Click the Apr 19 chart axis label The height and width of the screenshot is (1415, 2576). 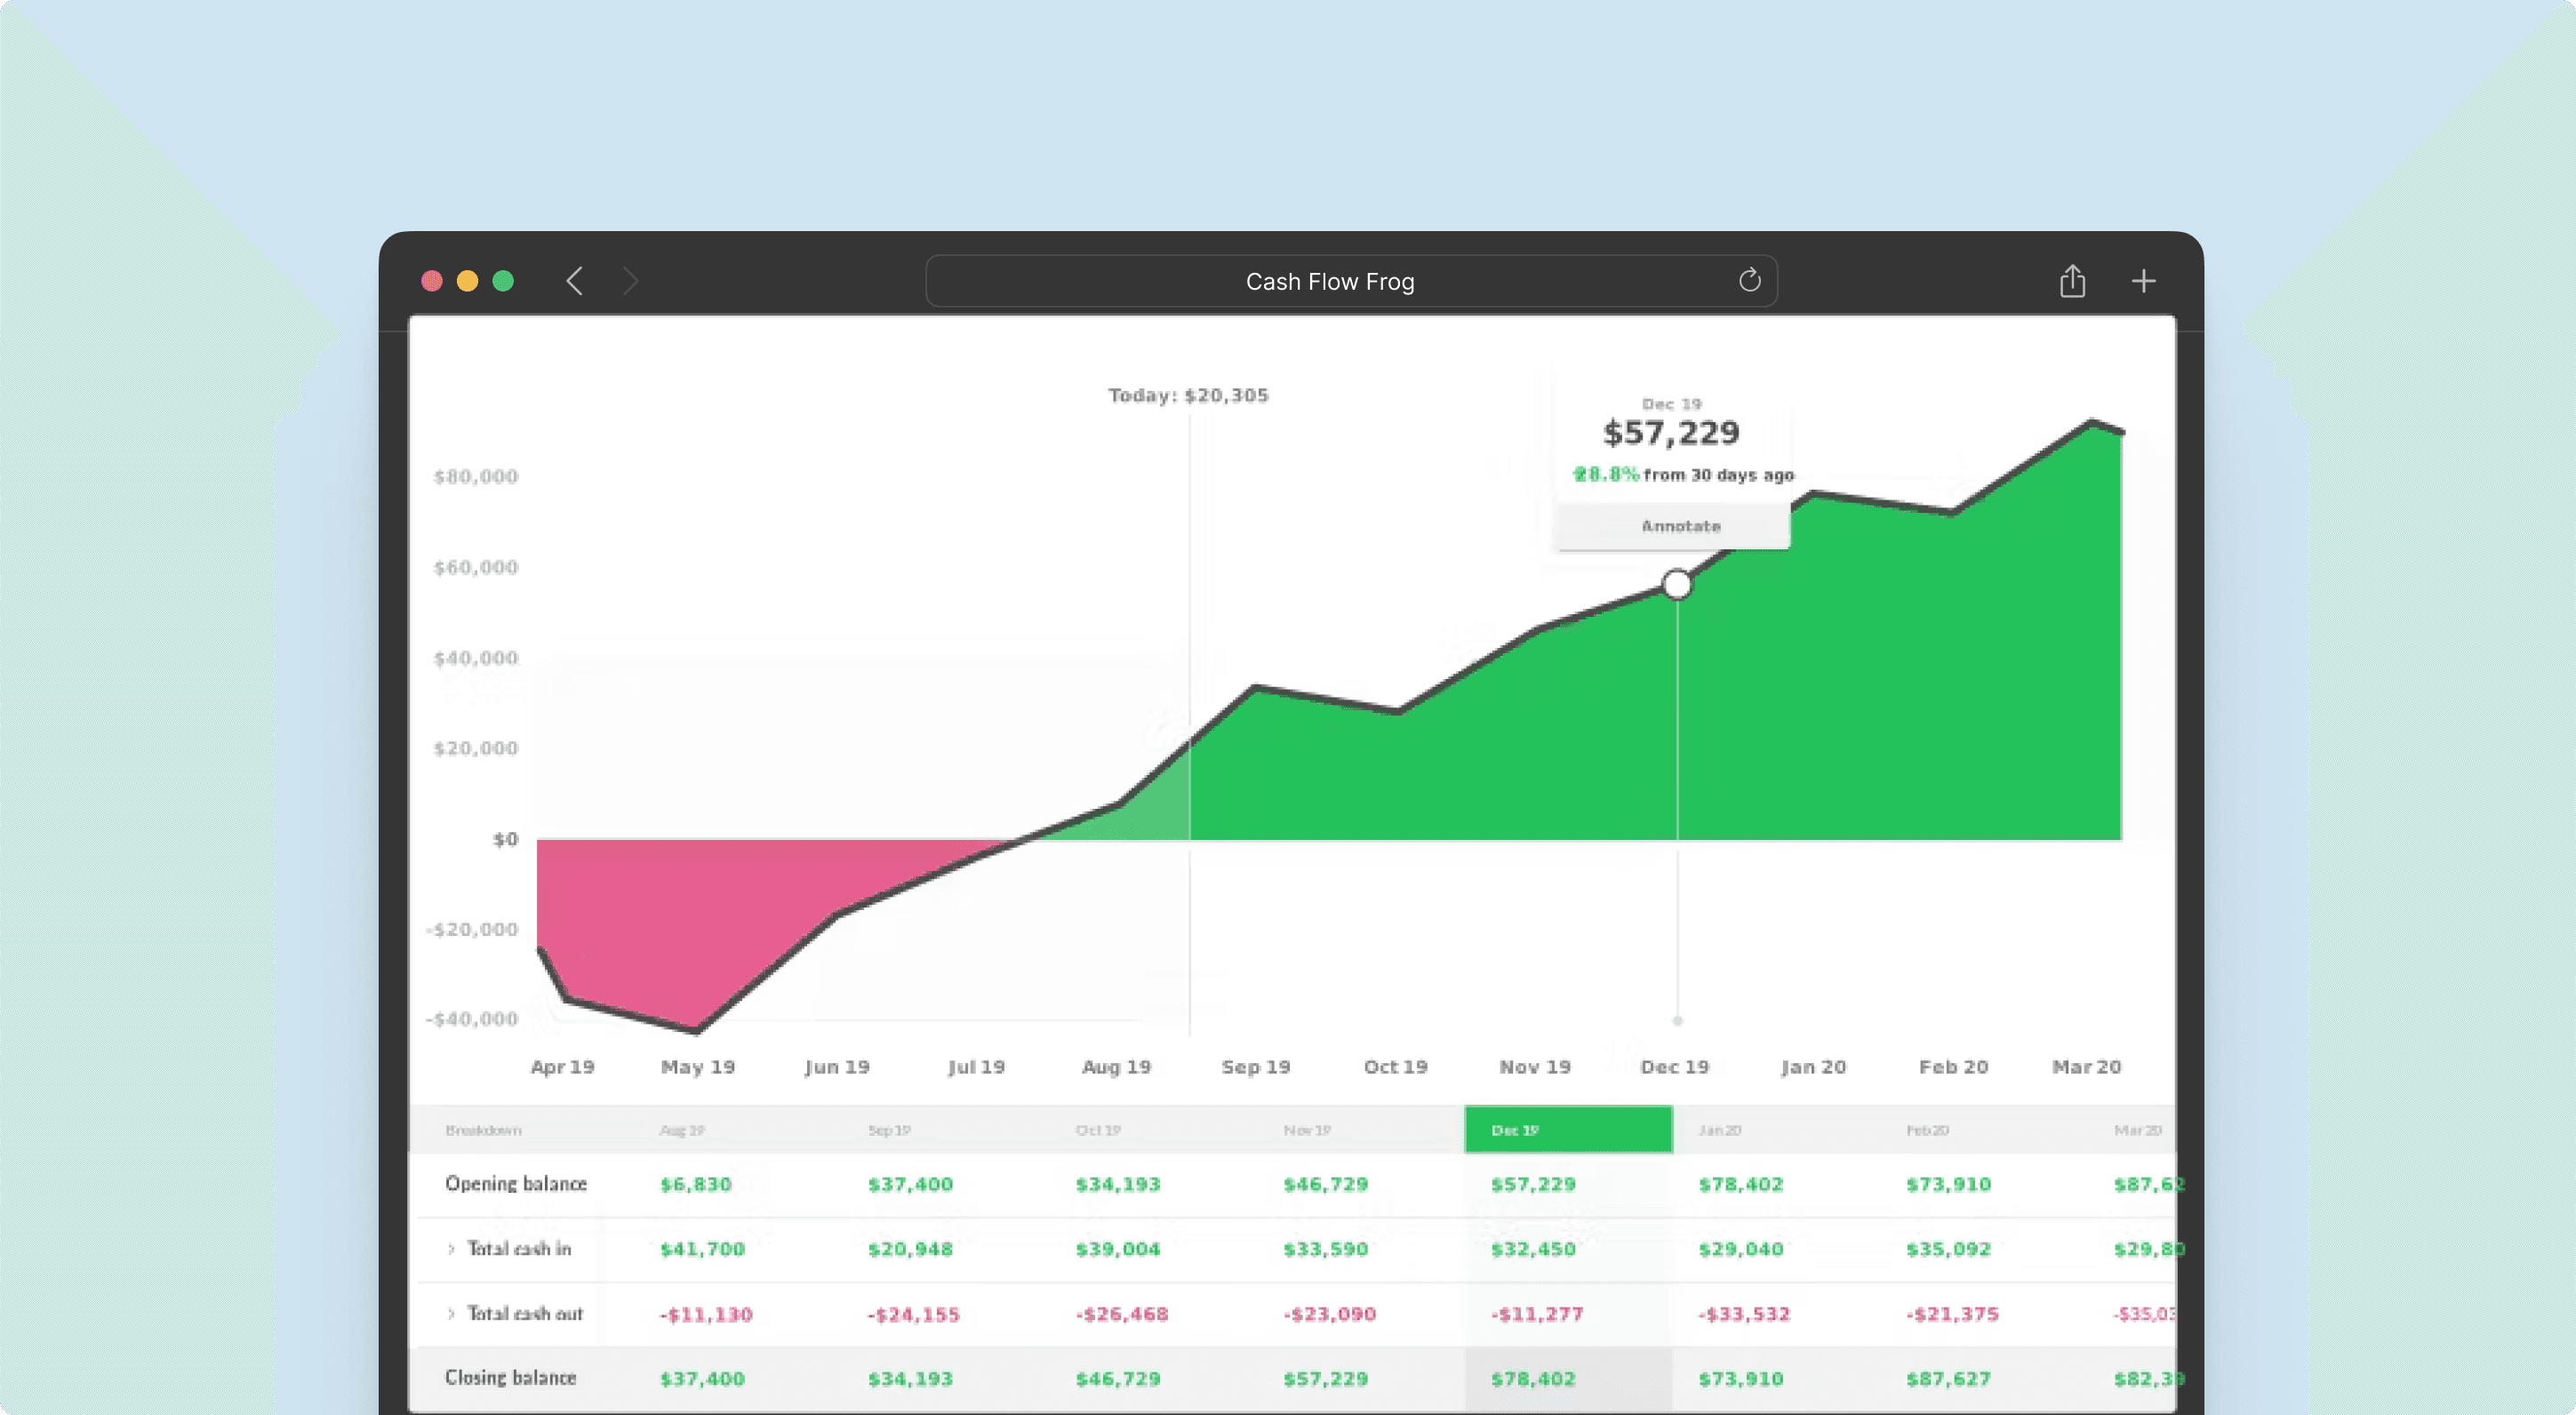tap(562, 1067)
